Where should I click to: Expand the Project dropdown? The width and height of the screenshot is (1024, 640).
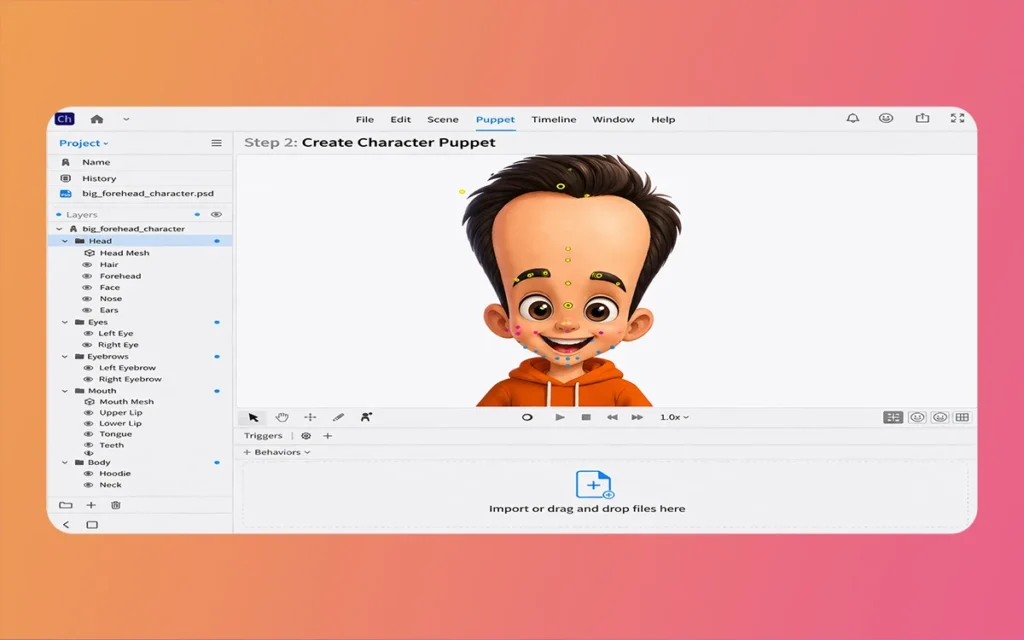[84, 143]
